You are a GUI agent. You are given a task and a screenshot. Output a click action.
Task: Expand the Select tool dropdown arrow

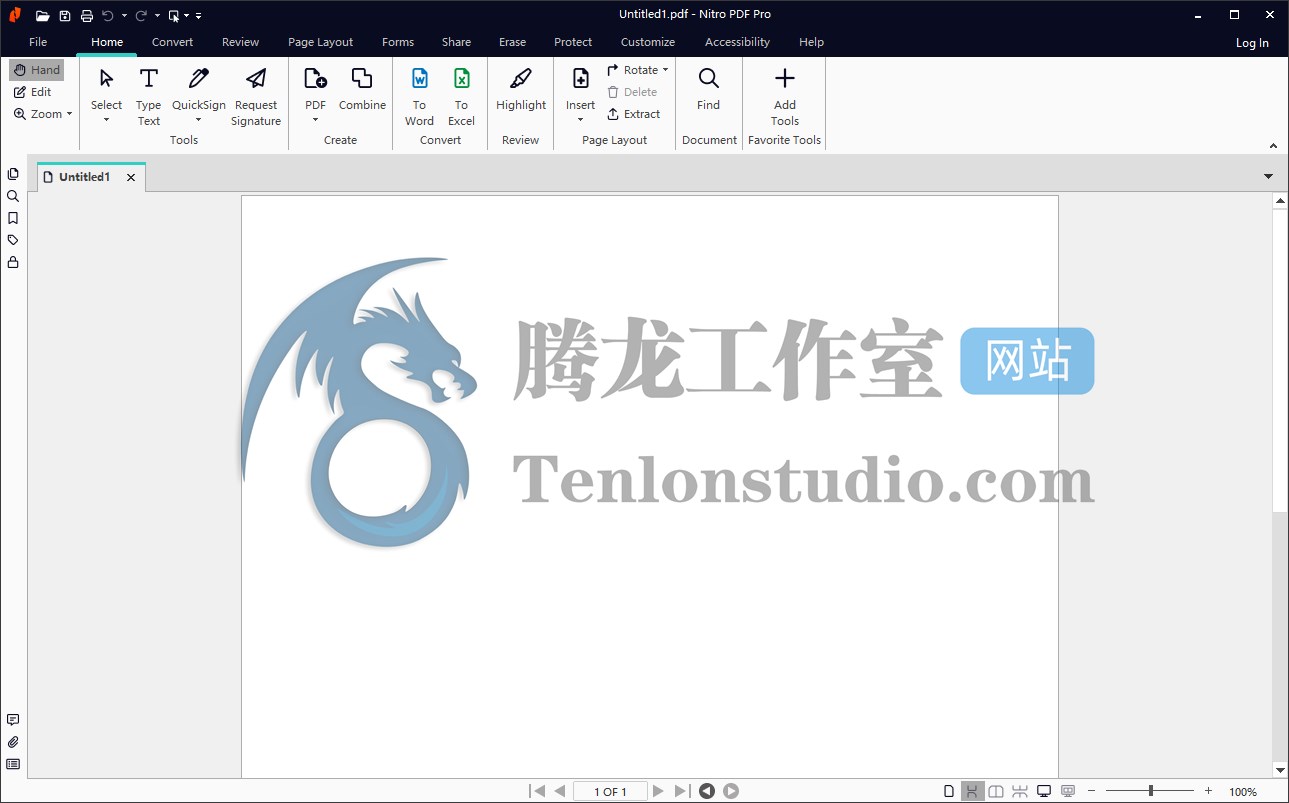pos(106,120)
